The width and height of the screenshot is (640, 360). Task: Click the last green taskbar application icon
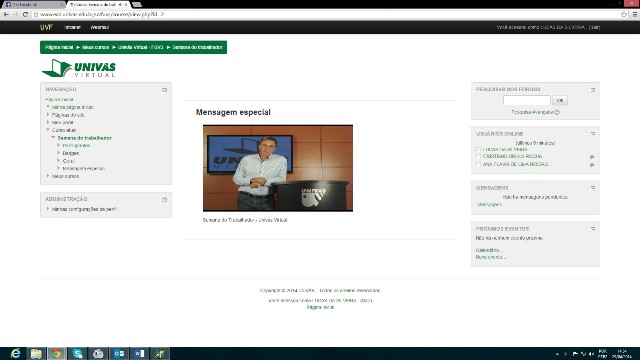(x=160, y=353)
